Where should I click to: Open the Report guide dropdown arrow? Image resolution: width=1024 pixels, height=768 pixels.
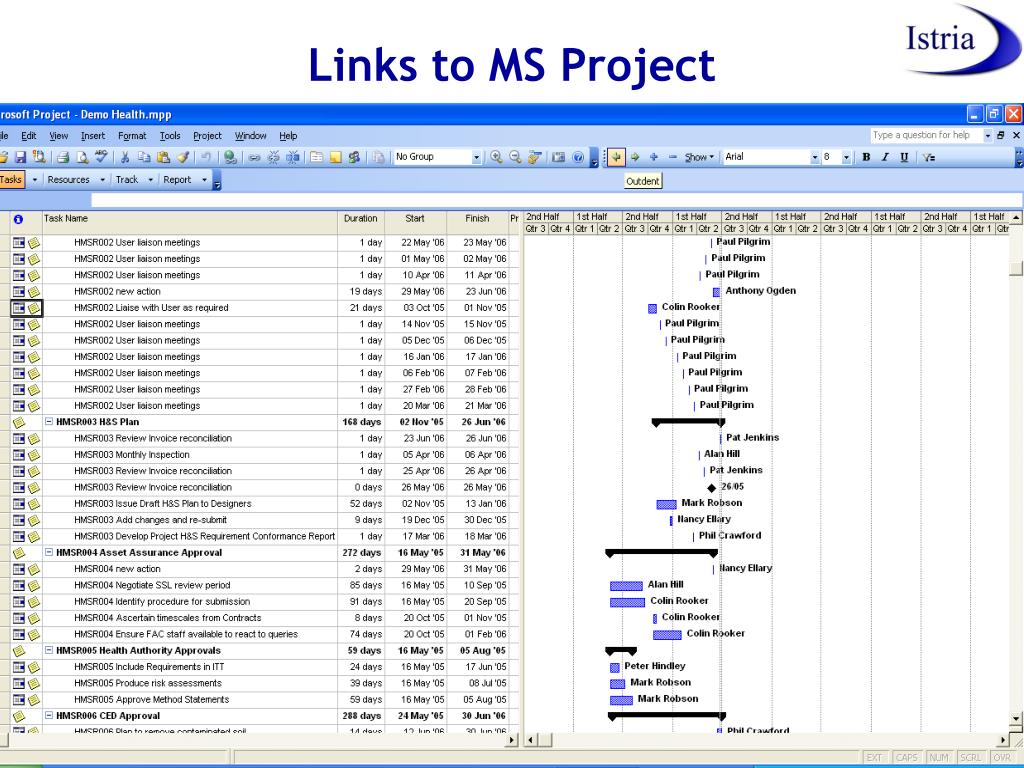pos(204,180)
